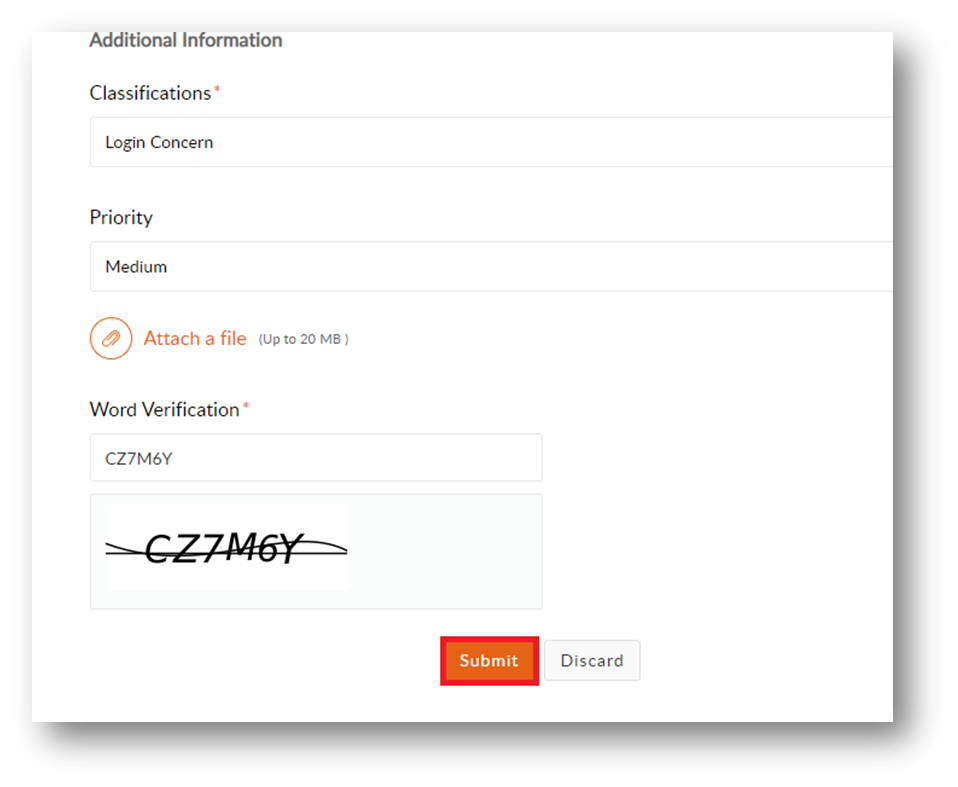This screenshot has height=787, width=958.
Task: Click the distorted CZ7M6Y captcha image
Action: pyautogui.click(x=226, y=547)
